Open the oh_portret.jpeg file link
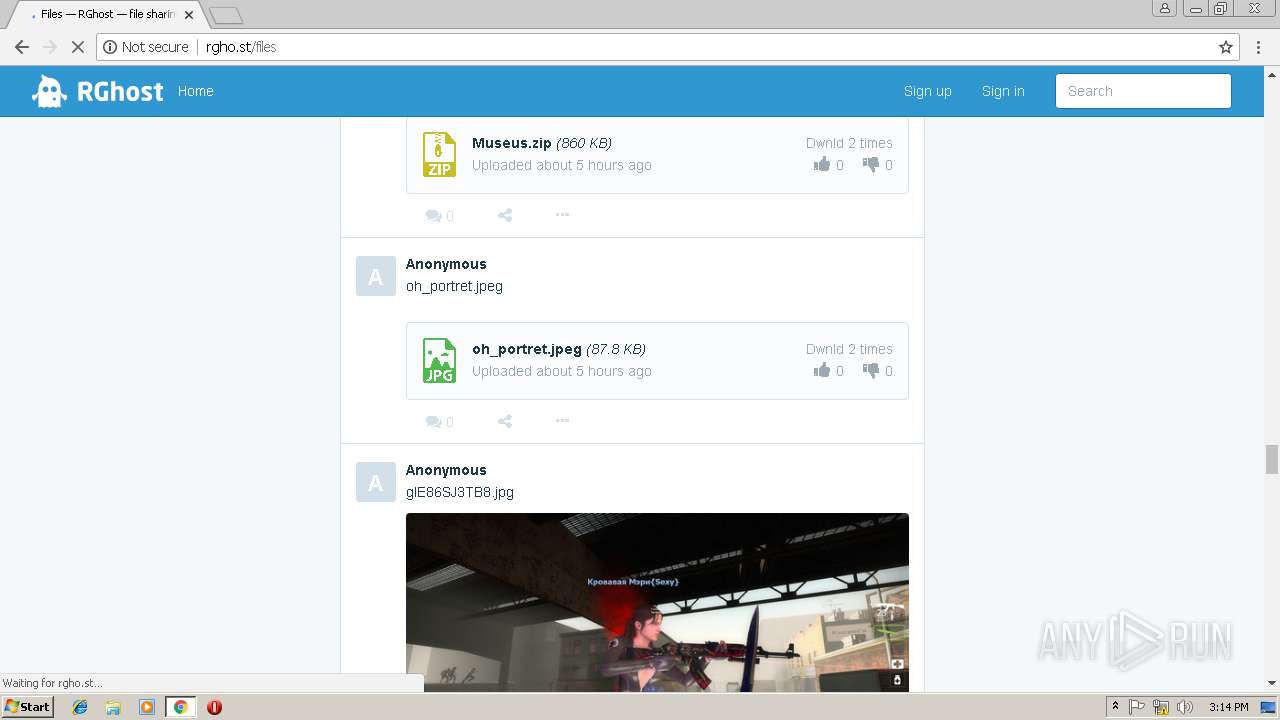The width and height of the screenshot is (1280, 720). (527, 349)
